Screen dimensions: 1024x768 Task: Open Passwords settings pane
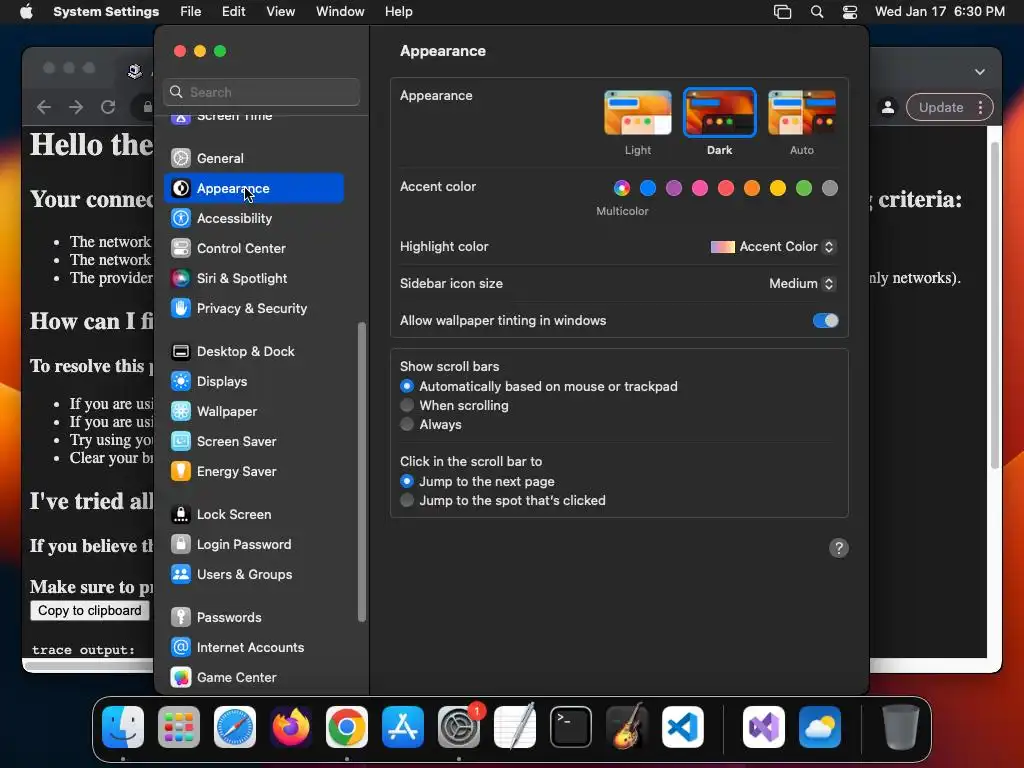coord(253,618)
